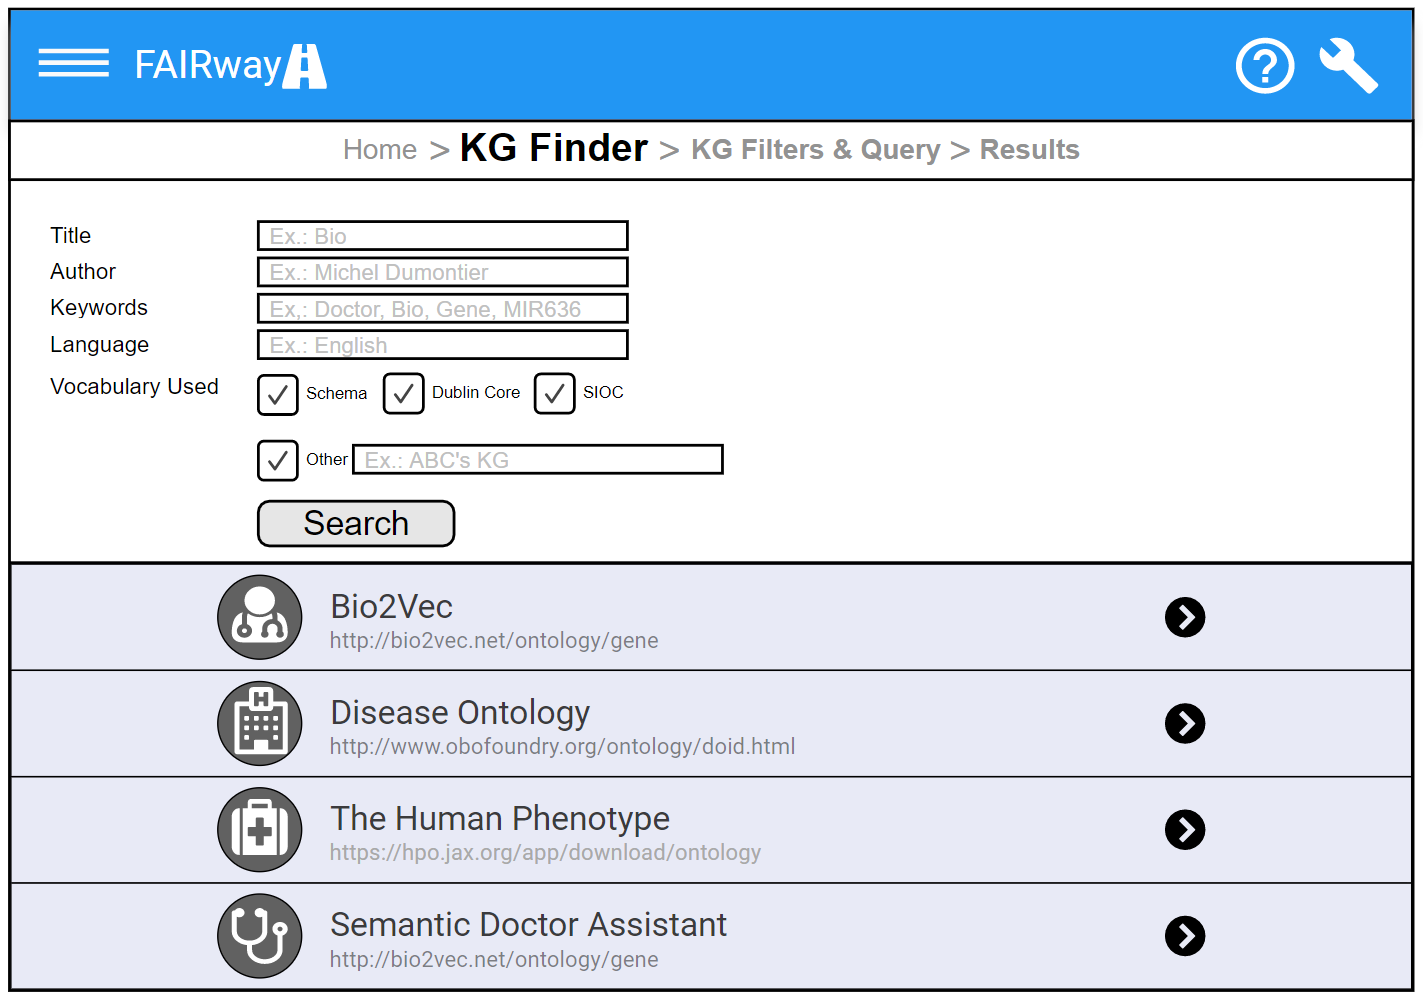Viewport: 1423px width, 1000px height.
Task: Disable the SIOC checkbox
Action: tap(554, 393)
